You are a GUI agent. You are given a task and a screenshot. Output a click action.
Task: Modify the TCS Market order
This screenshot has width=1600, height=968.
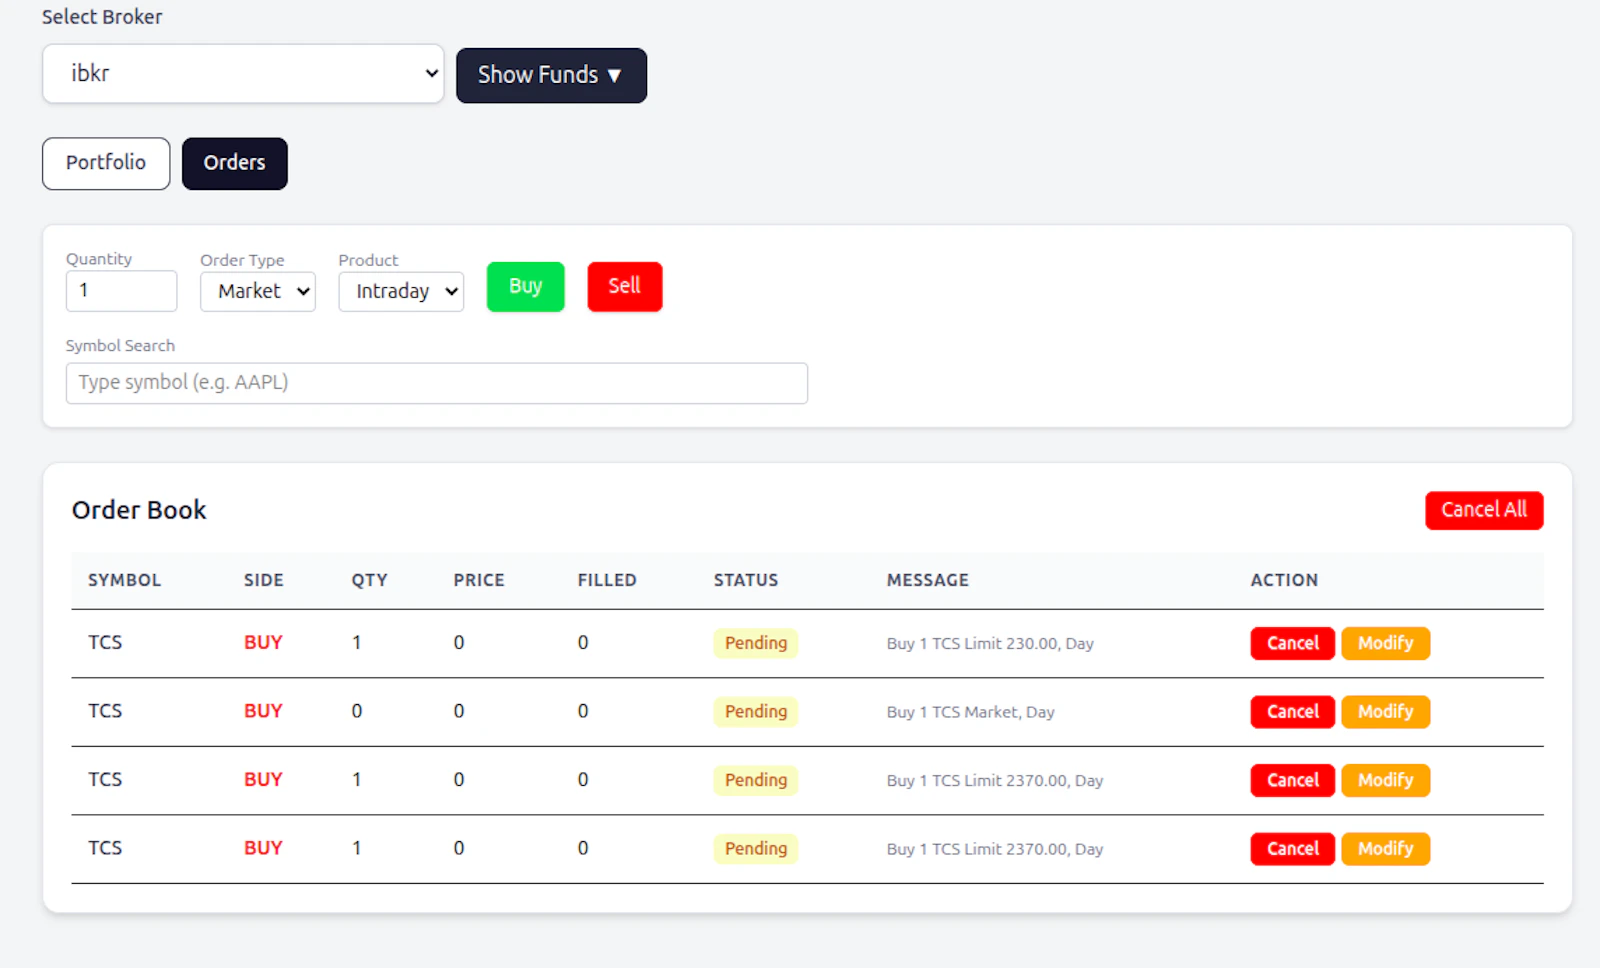coord(1385,712)
